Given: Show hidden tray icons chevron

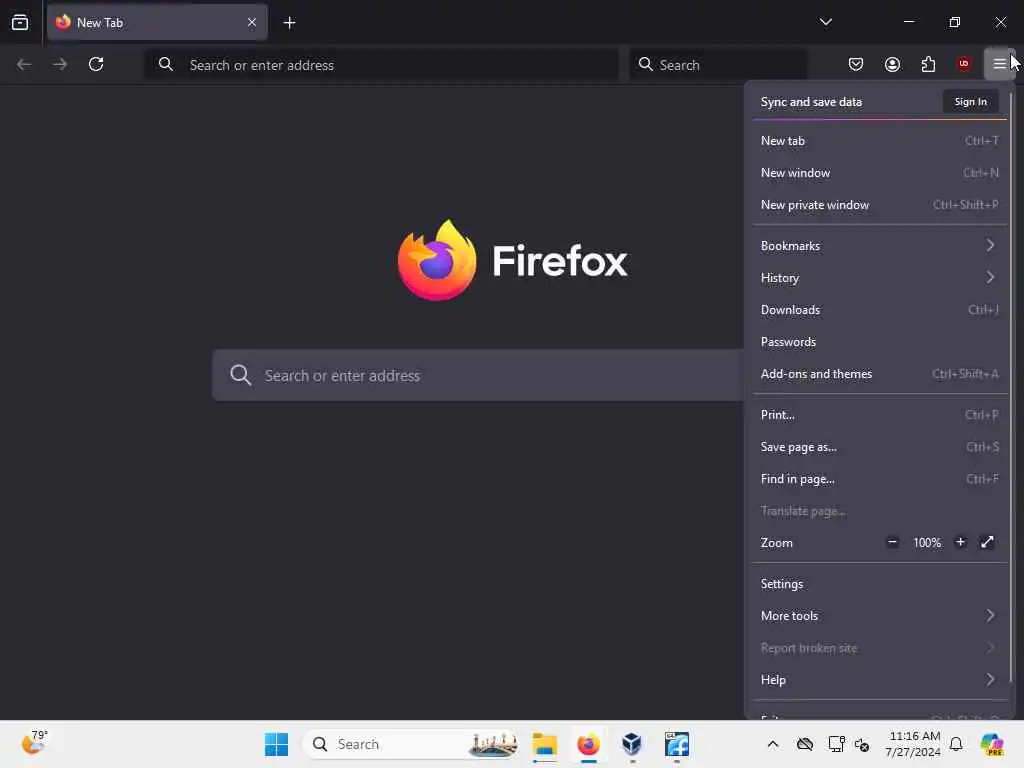Looking at the screenshot, I should (x=773, y=744).
